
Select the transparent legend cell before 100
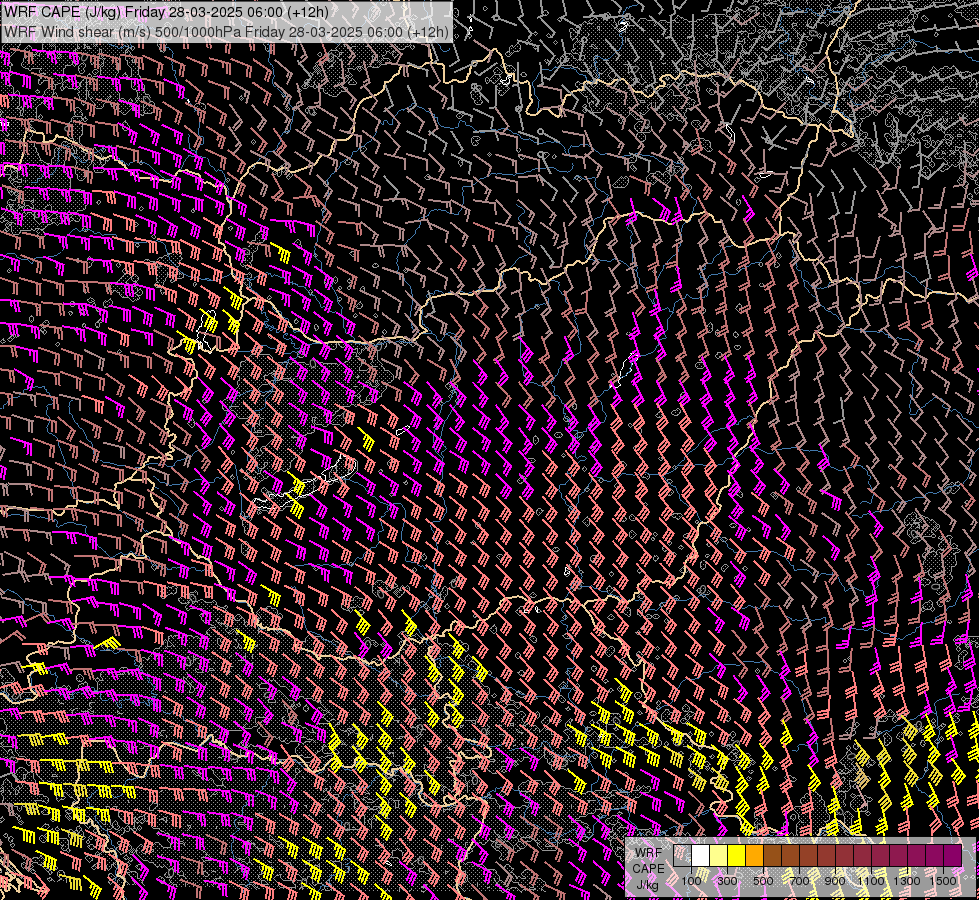tap(682, 856)
